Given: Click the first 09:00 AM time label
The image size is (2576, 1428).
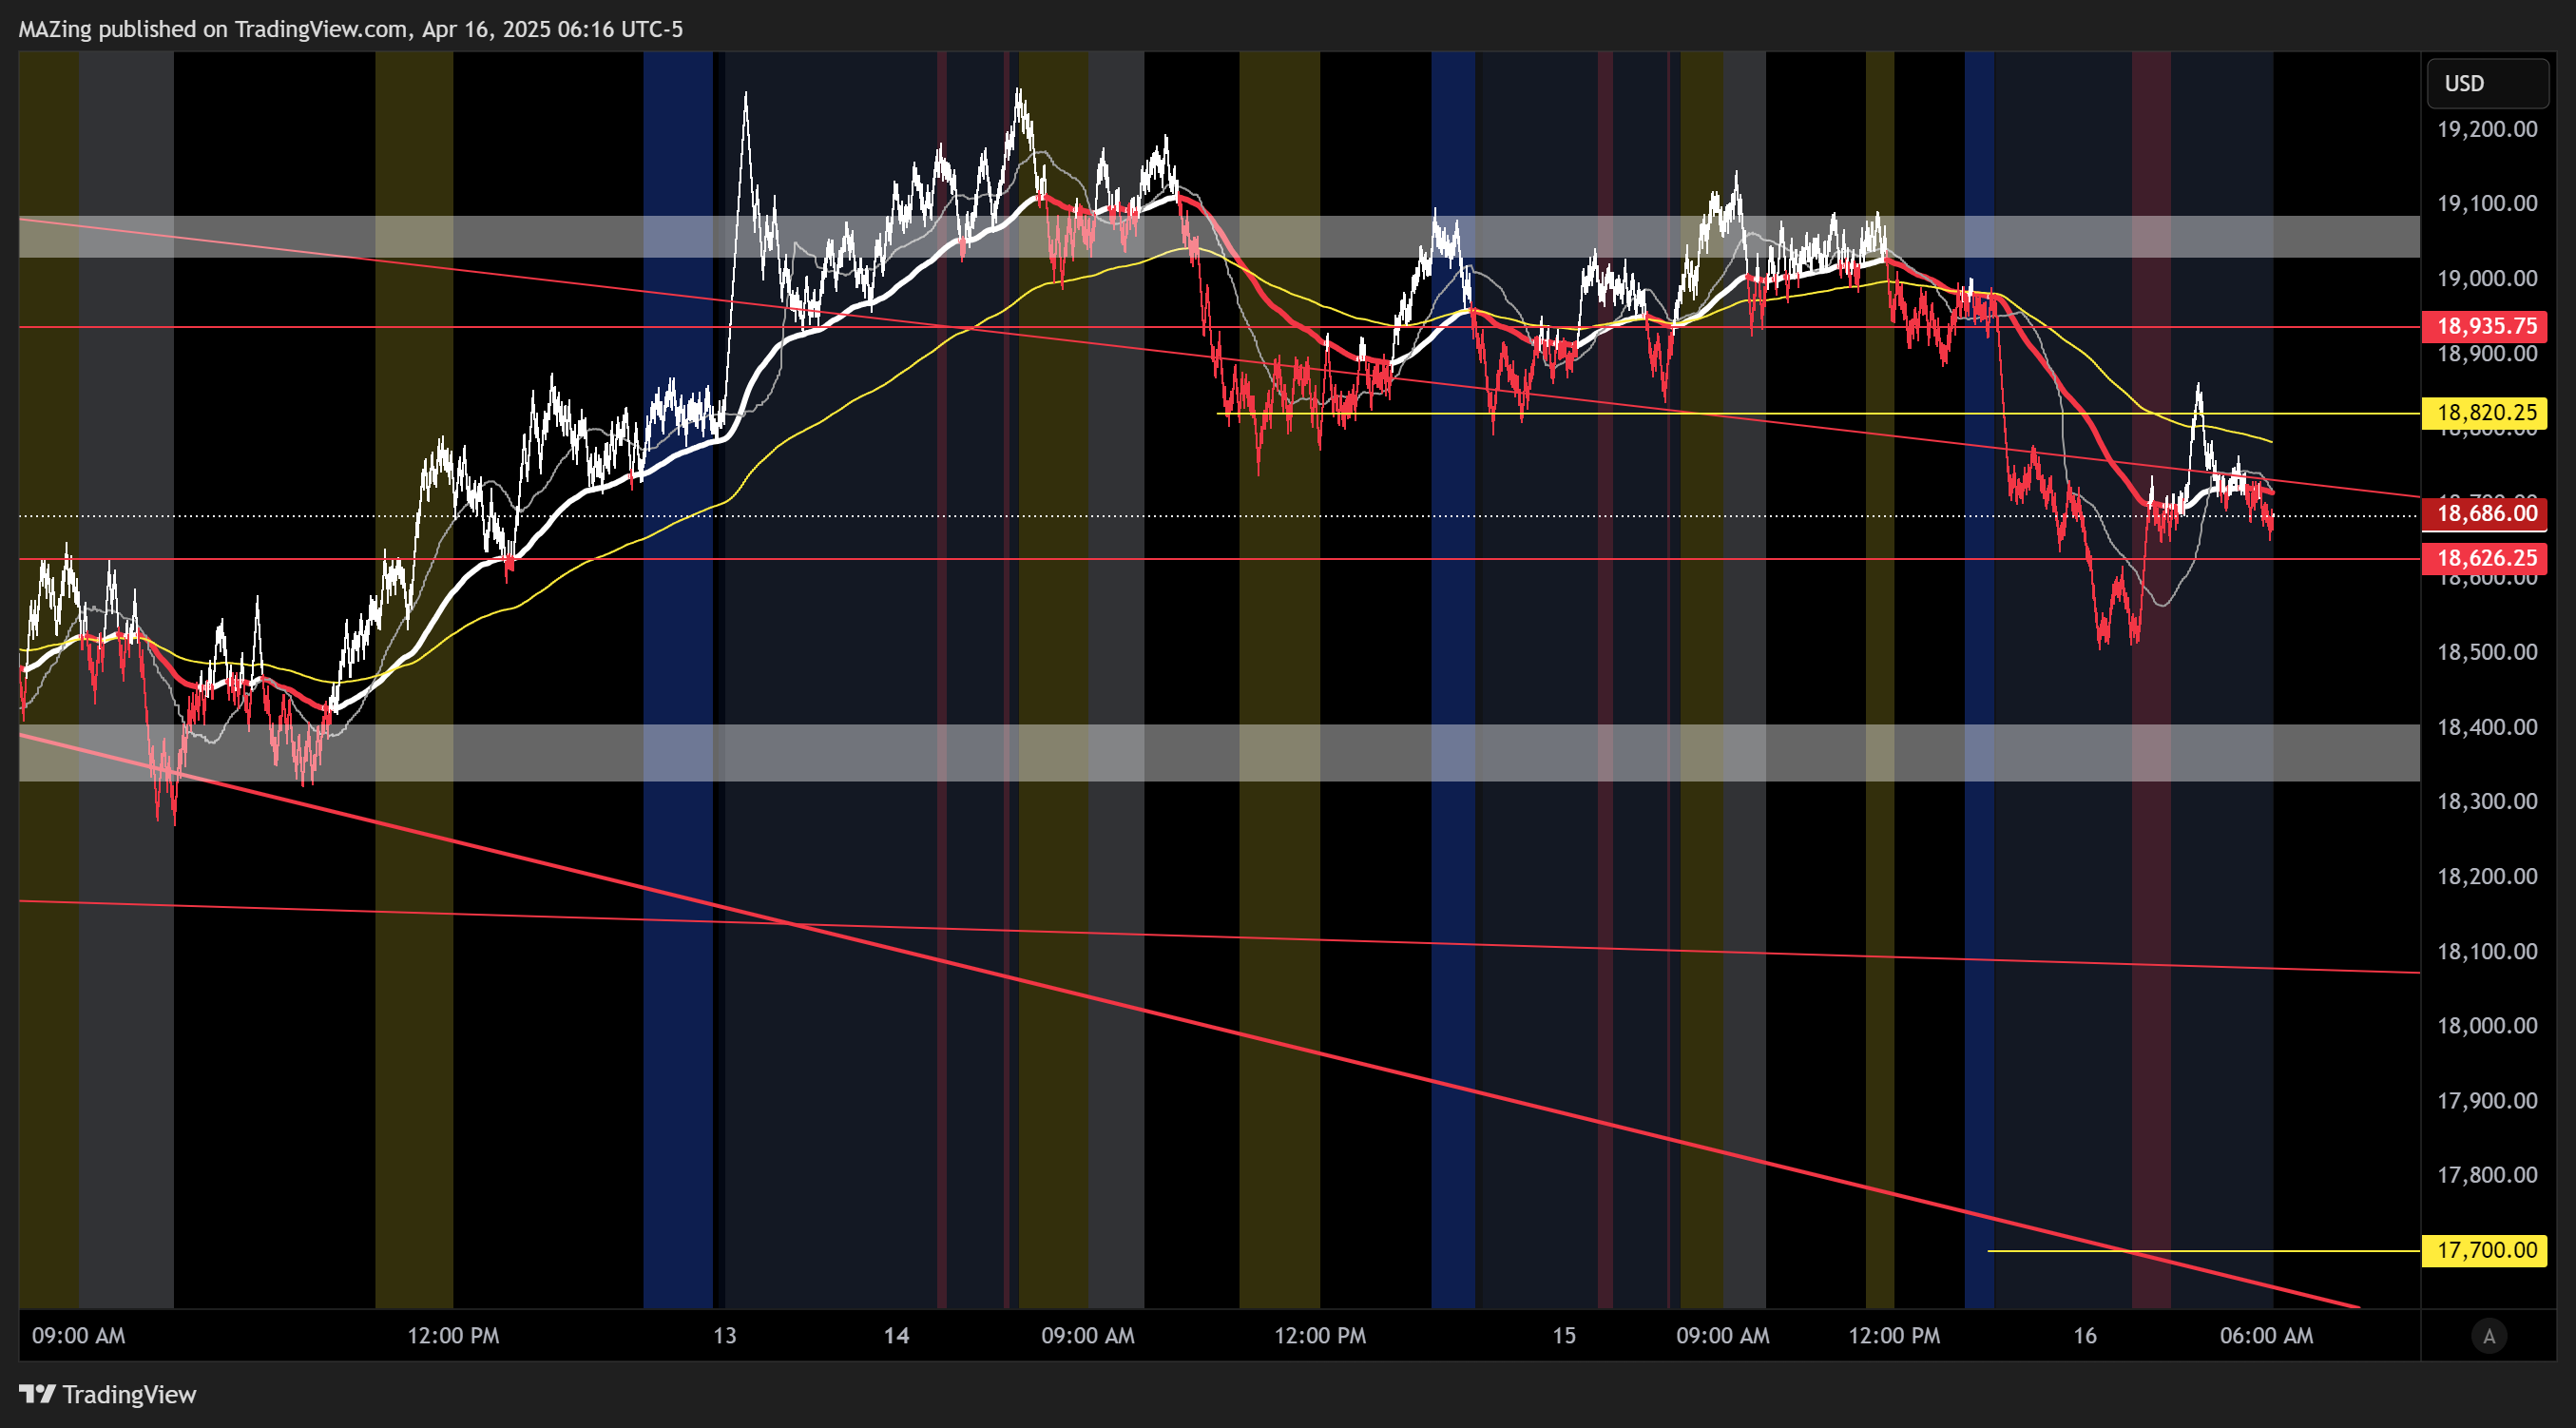Looking at the screenshot, I should pos(78,1336).
